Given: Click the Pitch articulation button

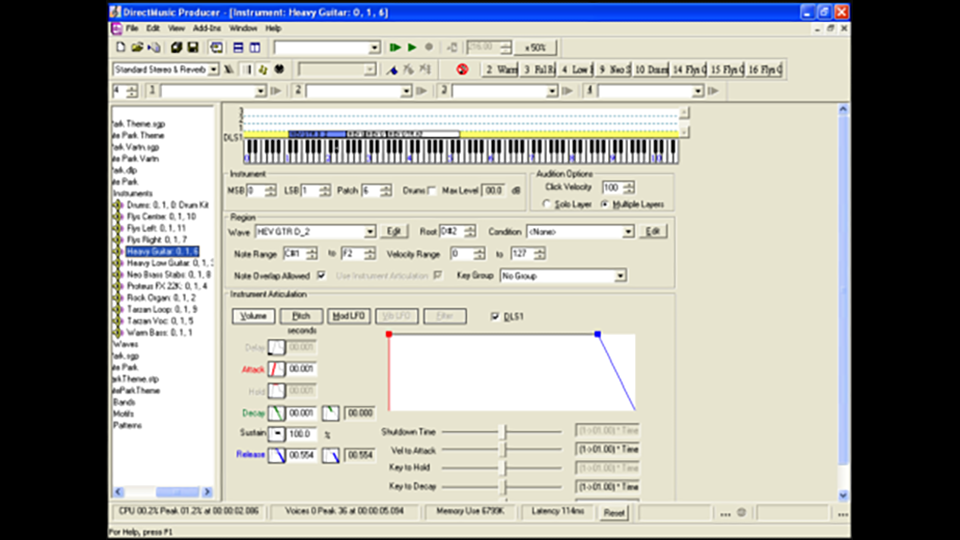Looking at the screenshot, I should (301, 316).
